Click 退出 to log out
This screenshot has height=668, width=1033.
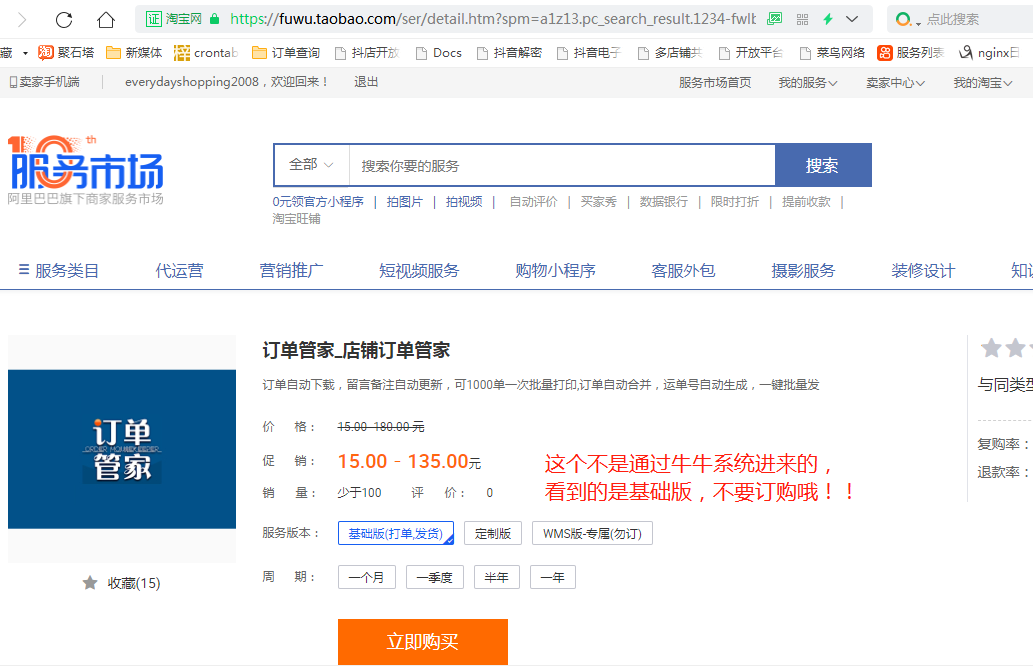click(366, 82)
